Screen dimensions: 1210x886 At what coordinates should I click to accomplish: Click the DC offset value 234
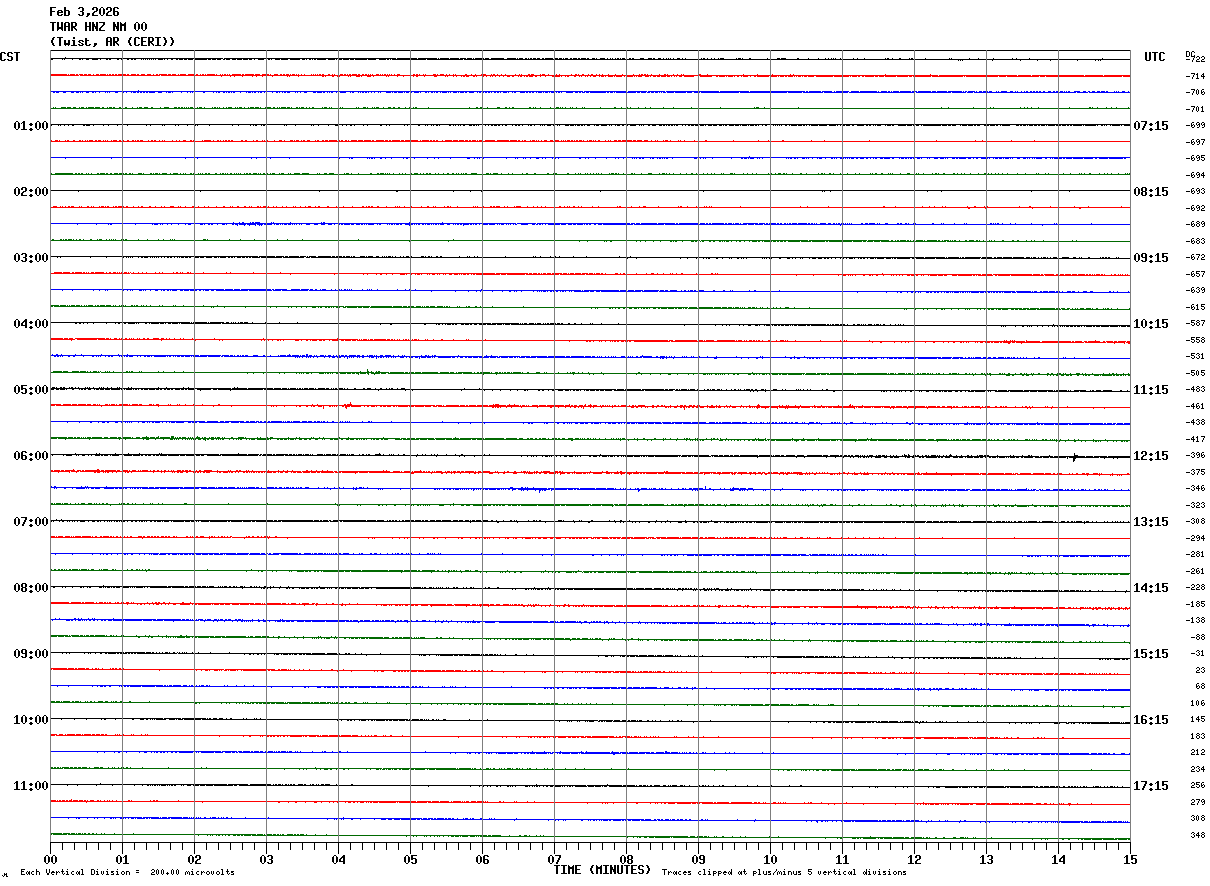pos(1198,770)
